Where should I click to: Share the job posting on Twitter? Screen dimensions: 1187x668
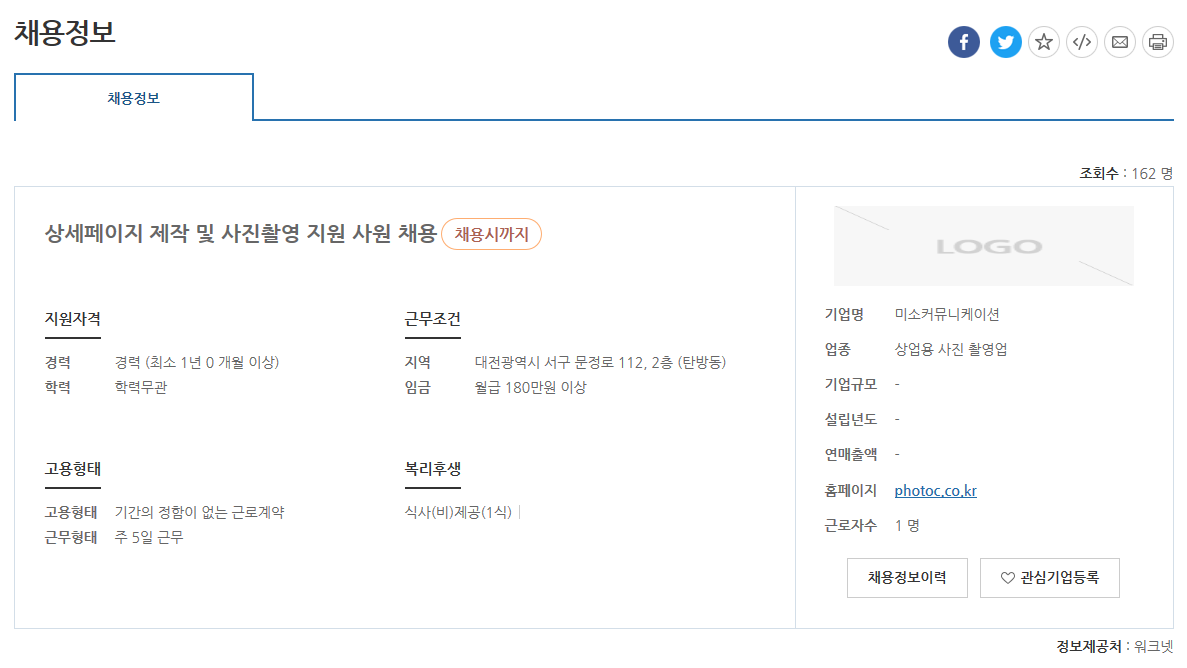point(1006,42)
